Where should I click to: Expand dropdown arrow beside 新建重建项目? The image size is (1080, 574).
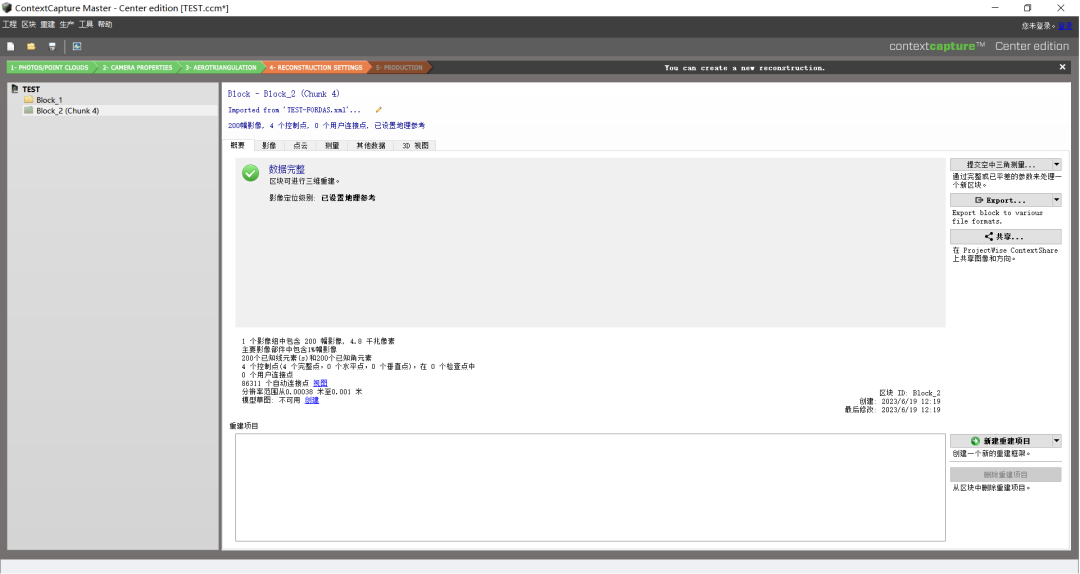click(x=1057, y=441)
